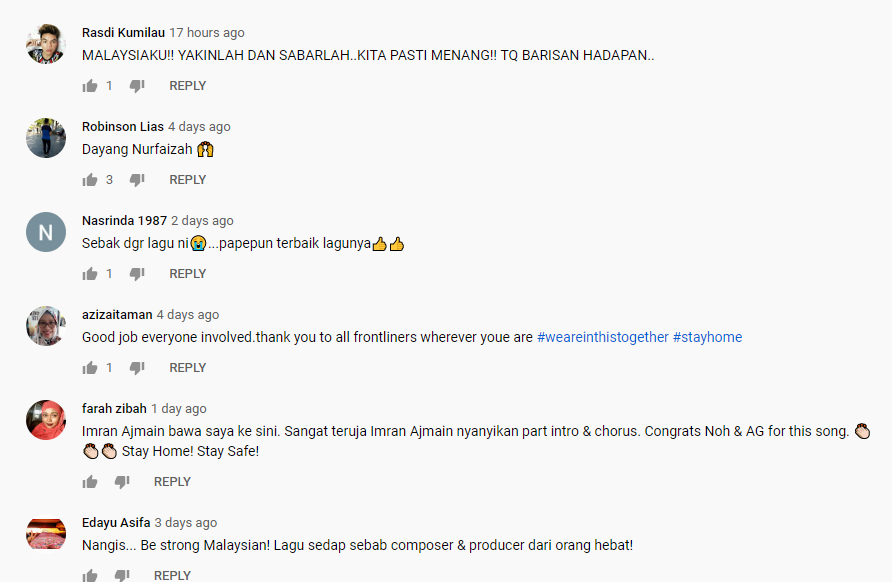Viewport: 892px width, 582px height.
Task: Open farah zibah's channel name link
Action: [x=114, y=408]
